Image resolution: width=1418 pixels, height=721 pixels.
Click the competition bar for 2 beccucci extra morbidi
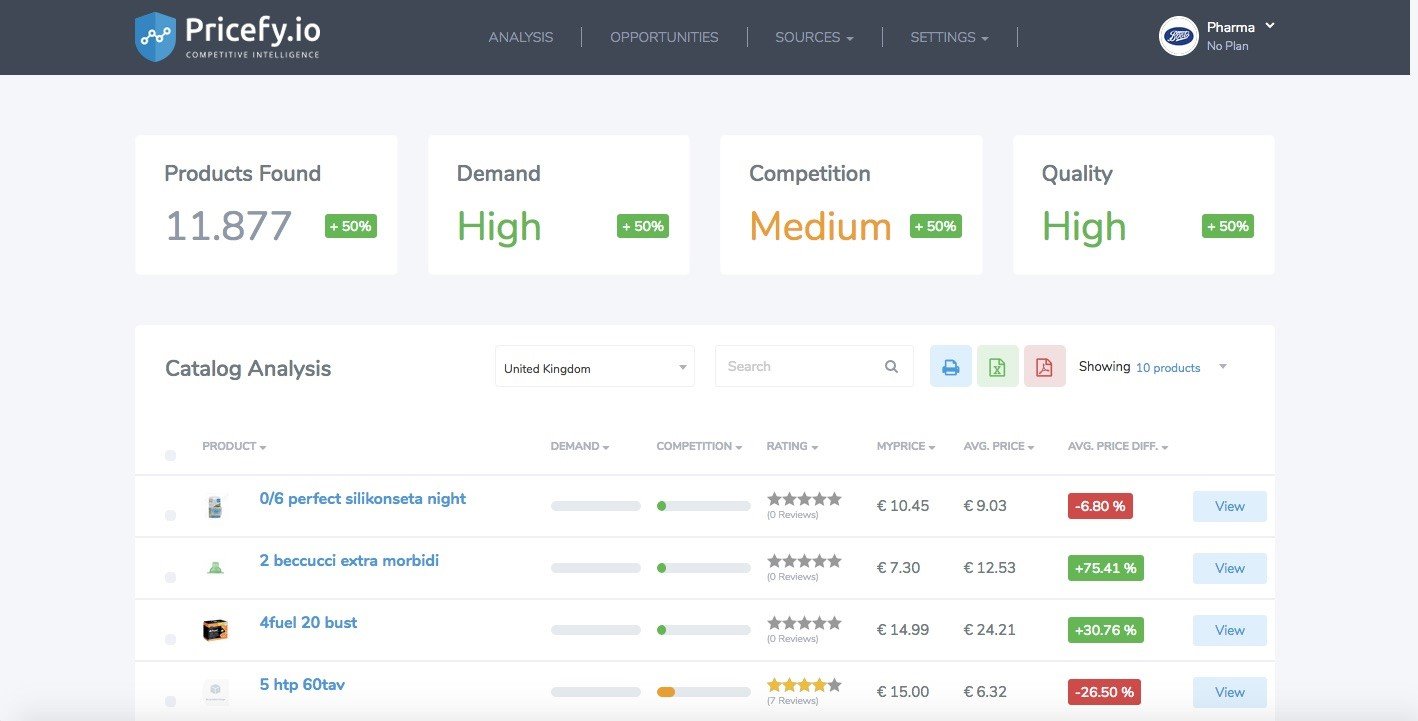(703, 568)
